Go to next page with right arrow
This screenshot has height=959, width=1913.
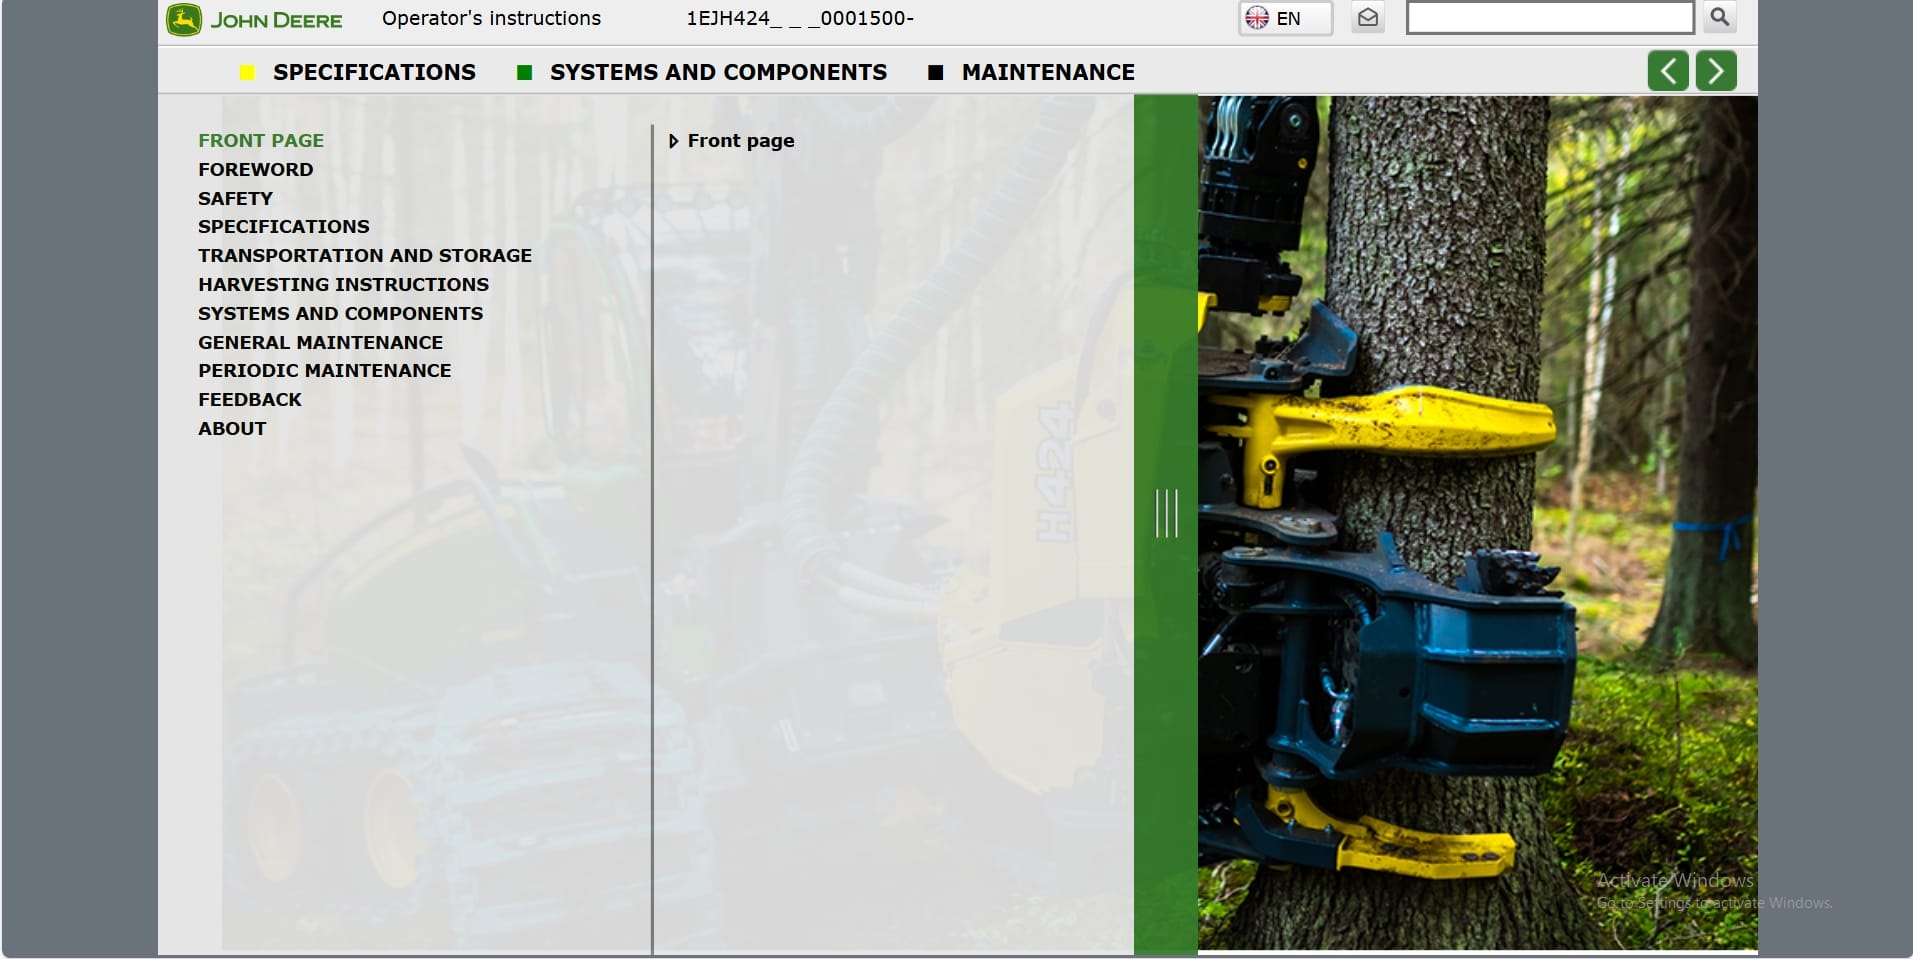coord(1716,71)
